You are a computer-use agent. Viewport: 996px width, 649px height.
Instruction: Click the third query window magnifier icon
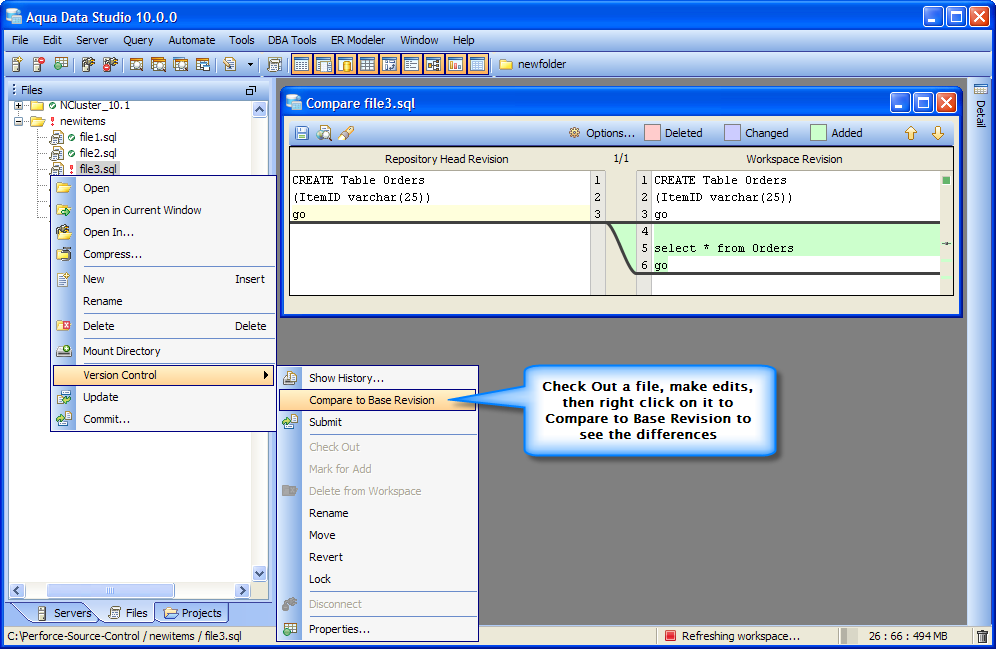coord(180,64)
